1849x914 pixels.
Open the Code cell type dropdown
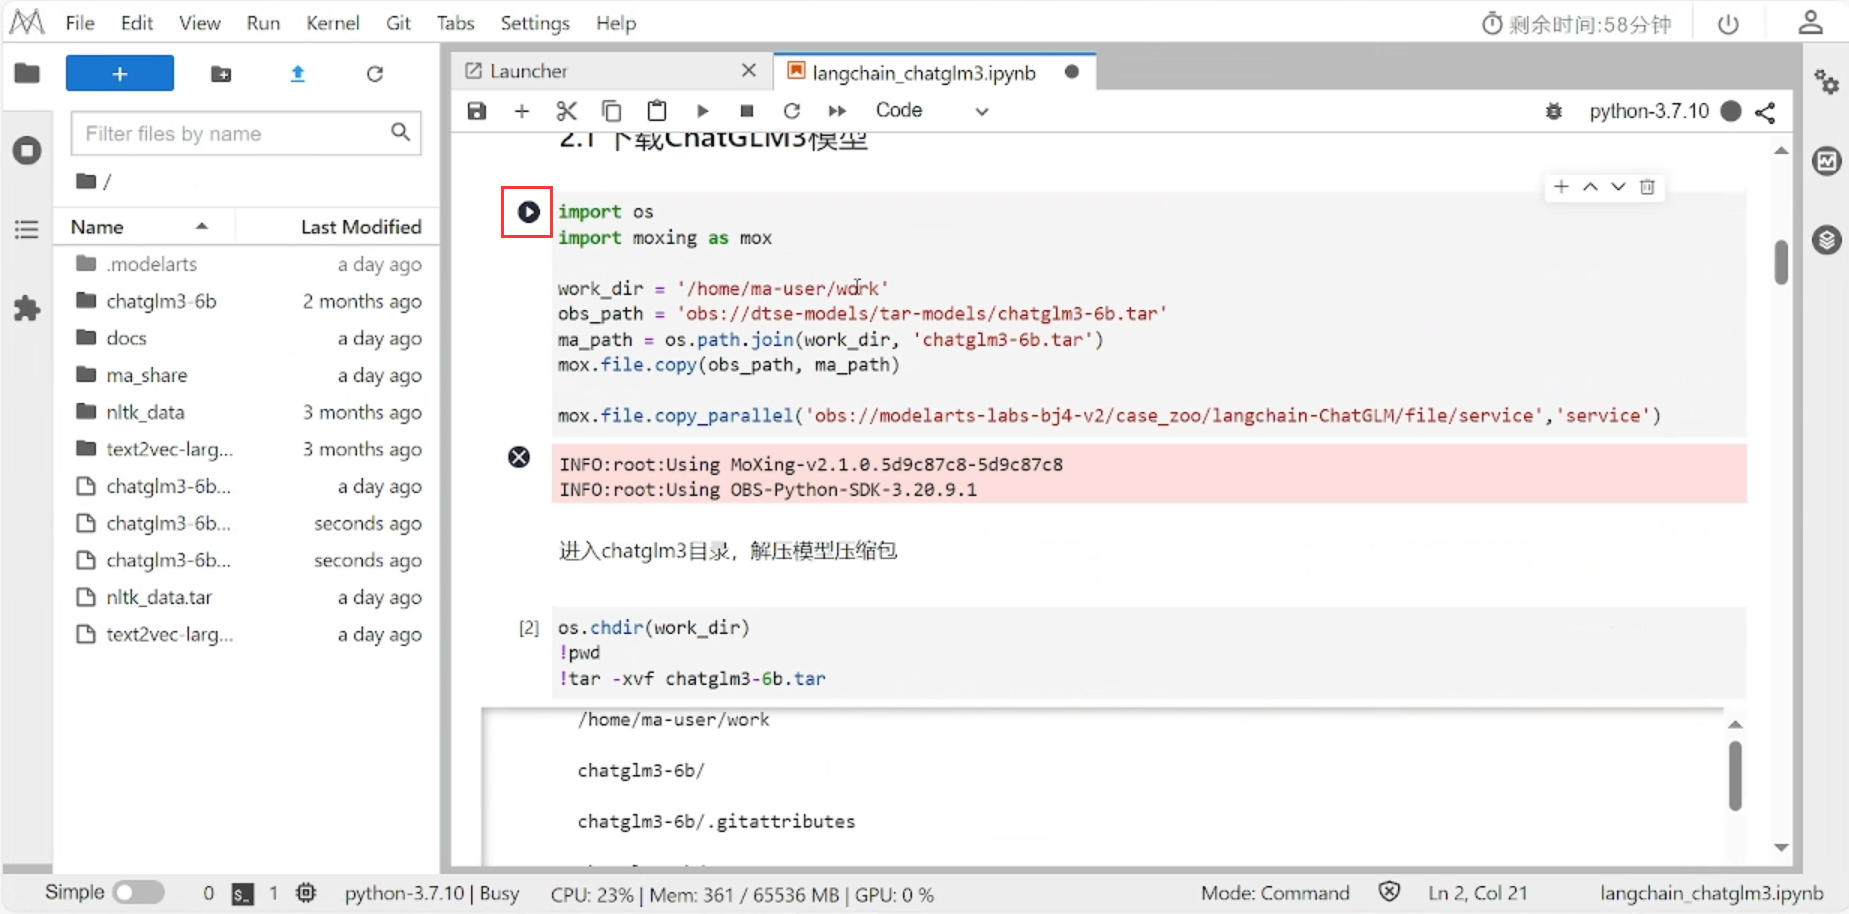[x=932, y=111]
